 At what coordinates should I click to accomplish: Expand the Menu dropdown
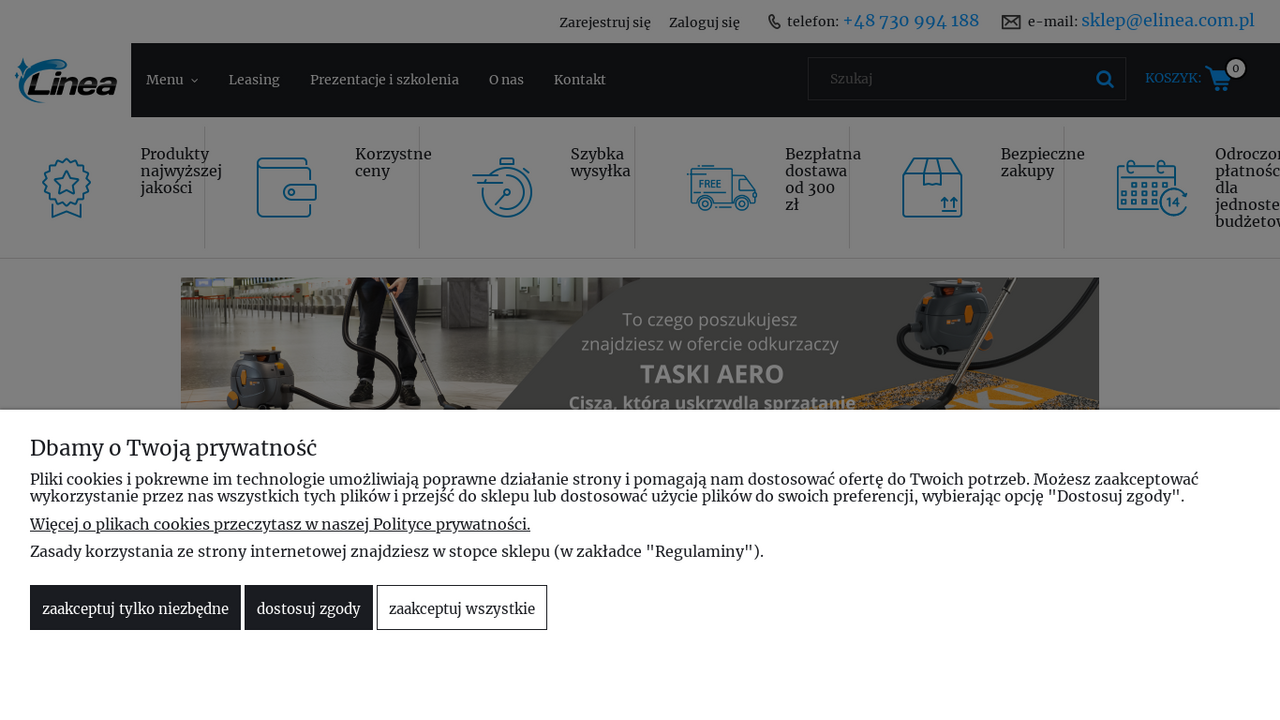pyautogui.click(x=172, y=80)
